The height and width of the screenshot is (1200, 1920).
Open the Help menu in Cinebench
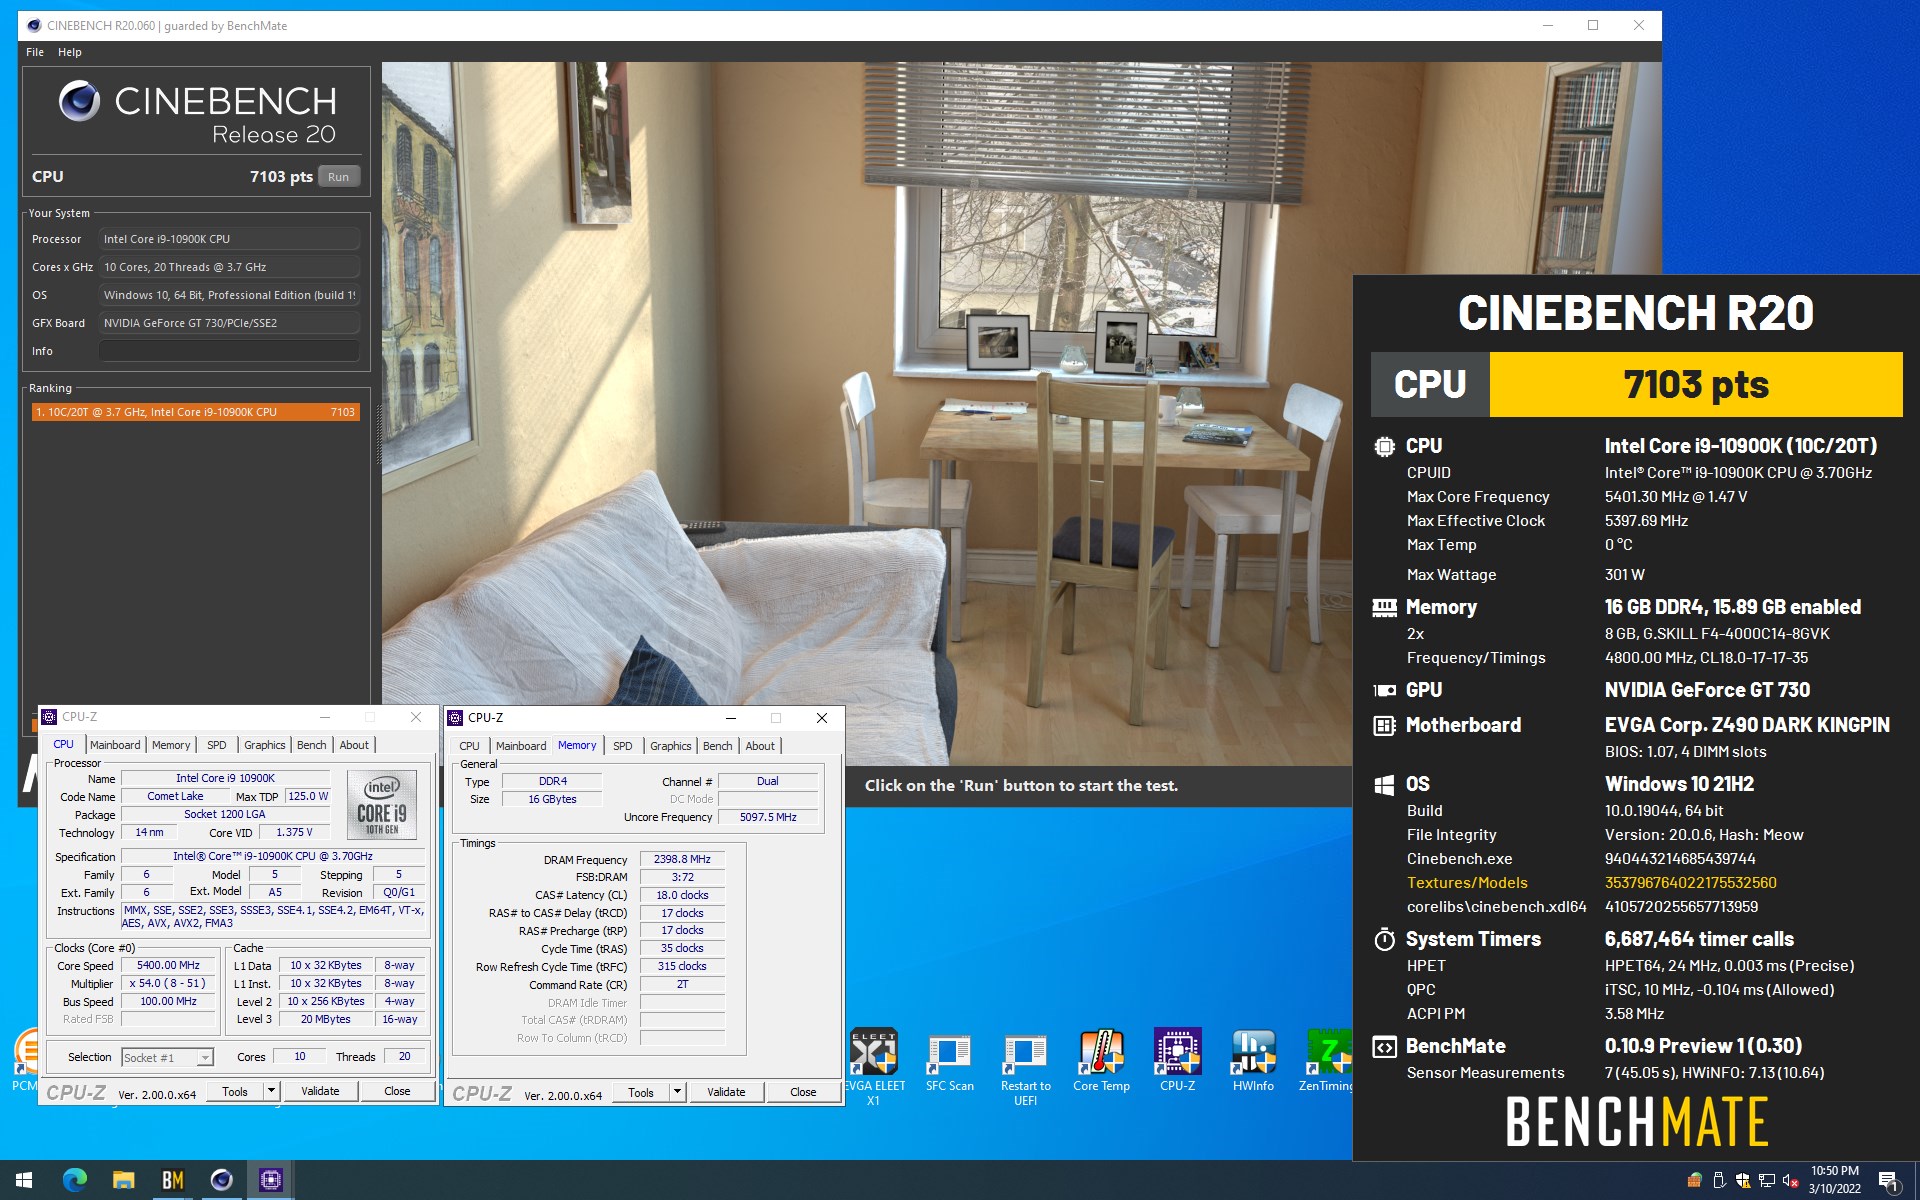(70, 52)
